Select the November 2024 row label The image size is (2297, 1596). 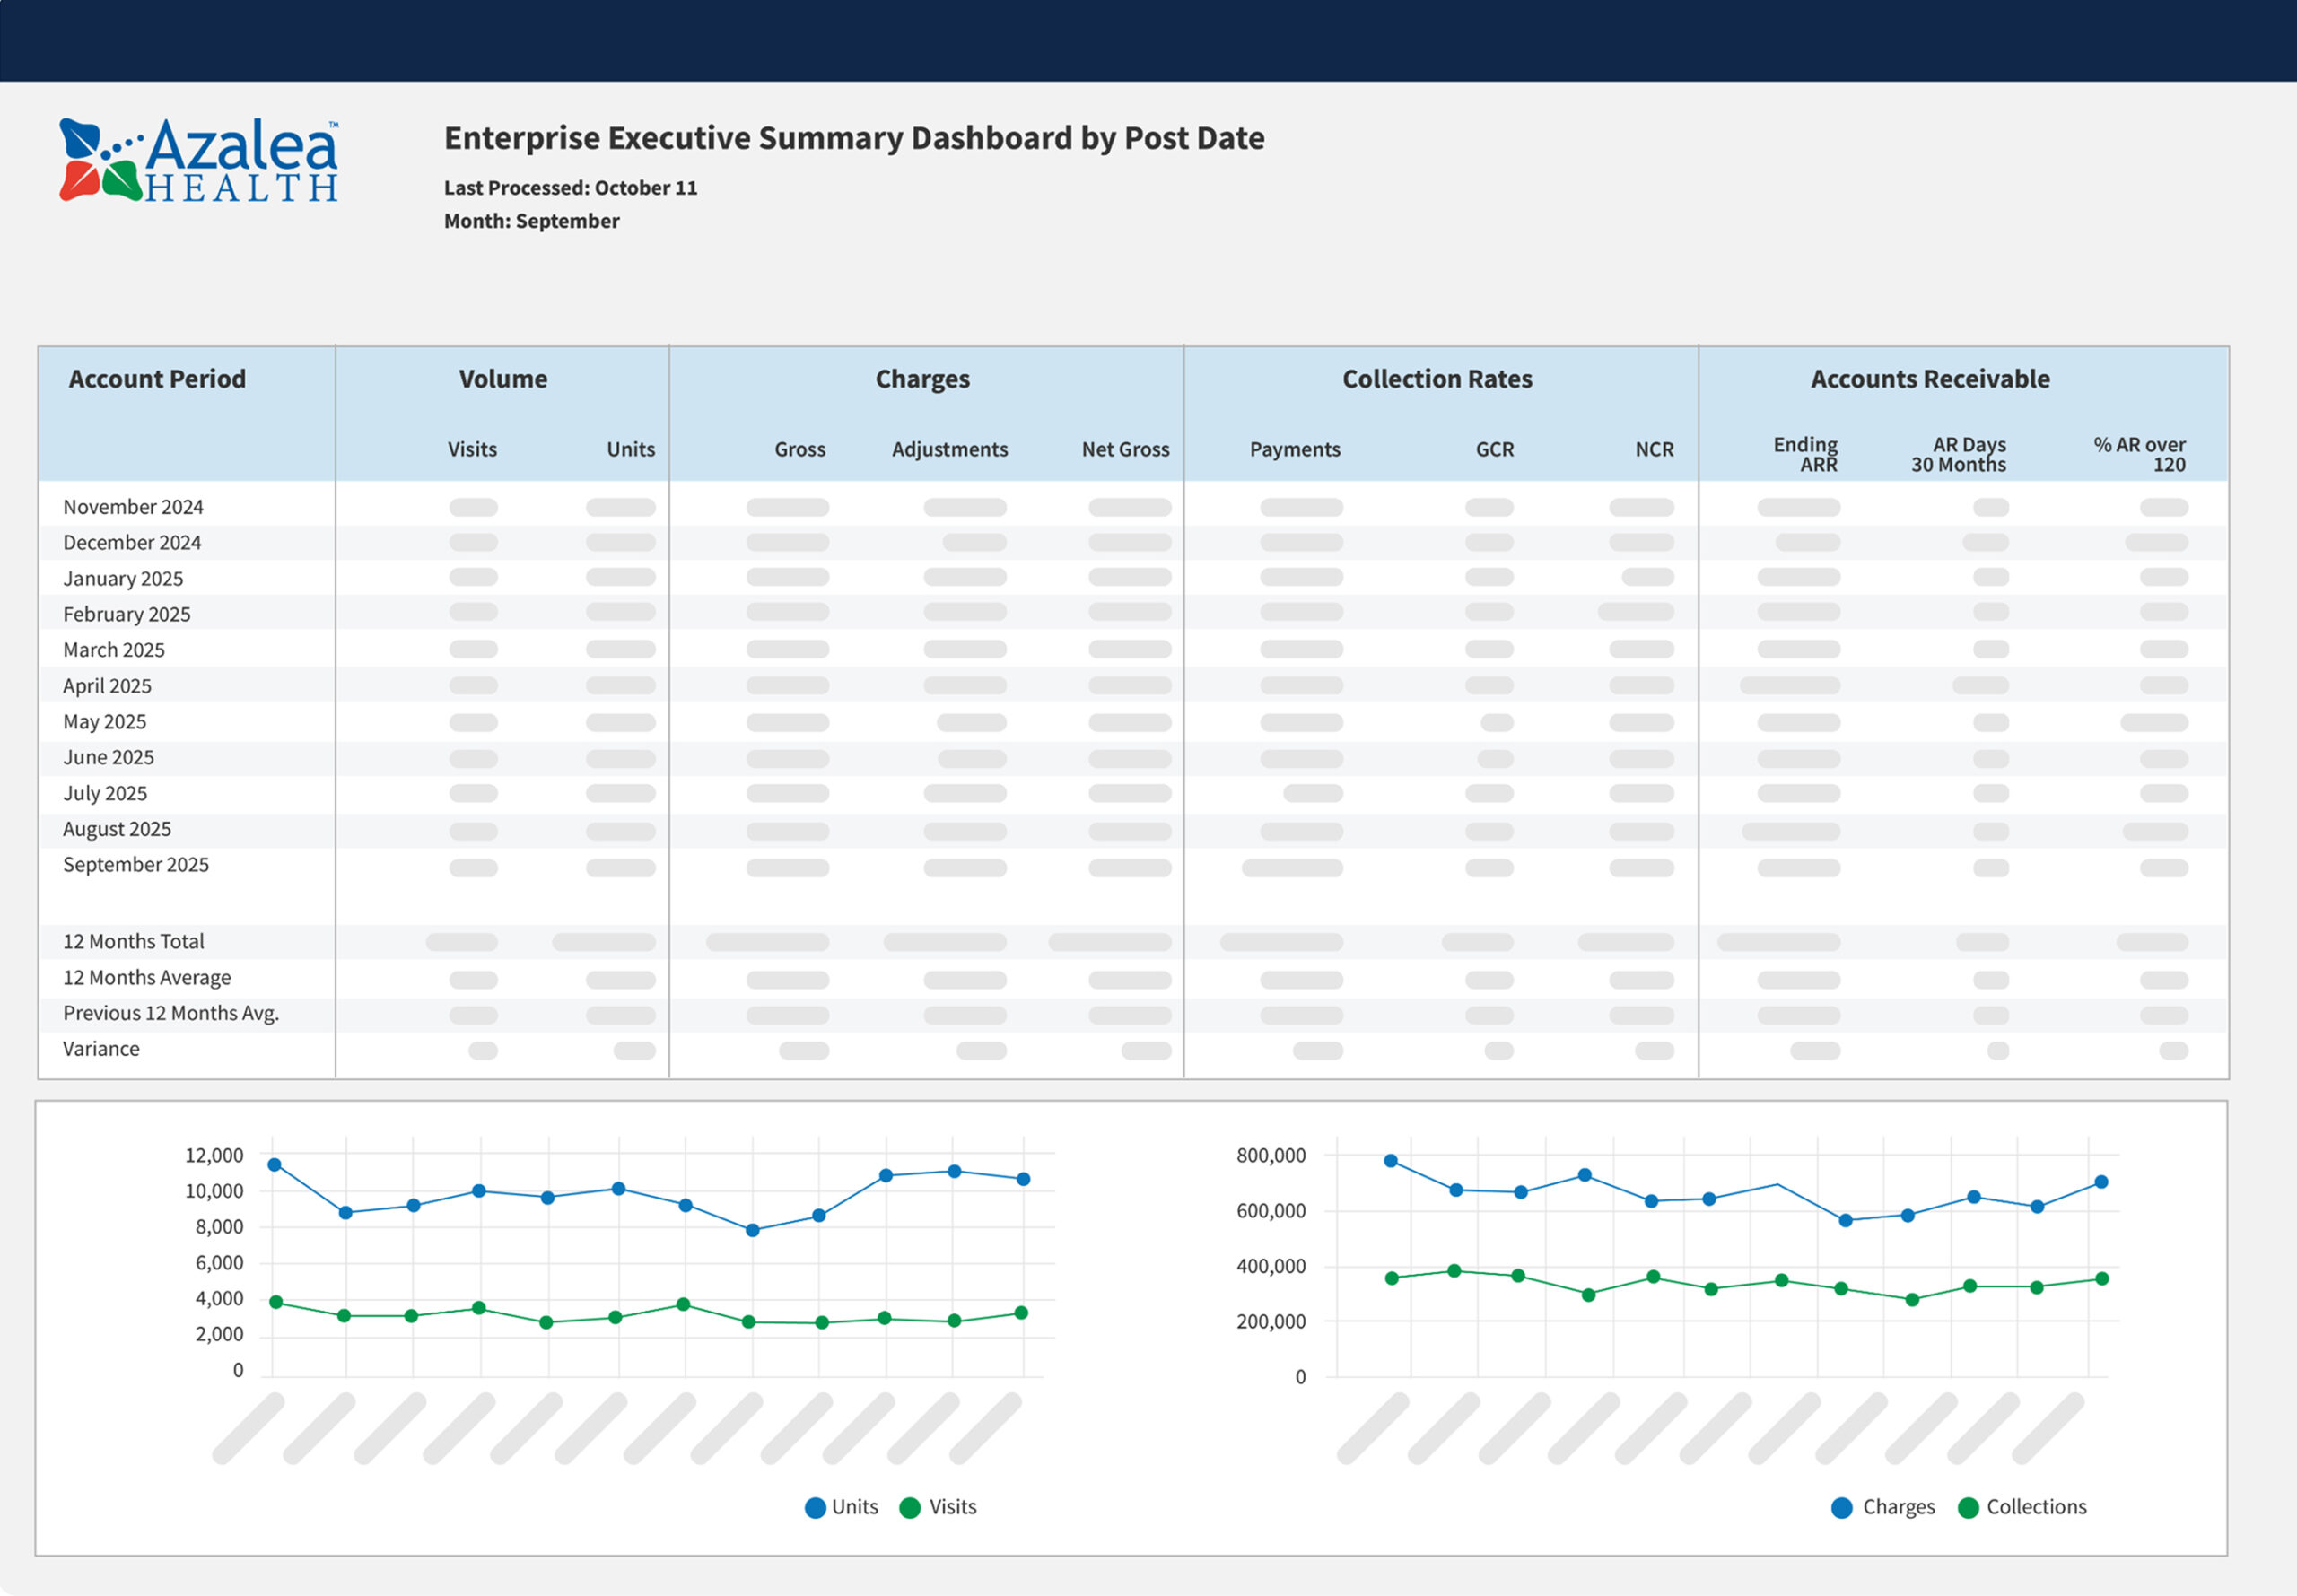click(x=133, y=507)
